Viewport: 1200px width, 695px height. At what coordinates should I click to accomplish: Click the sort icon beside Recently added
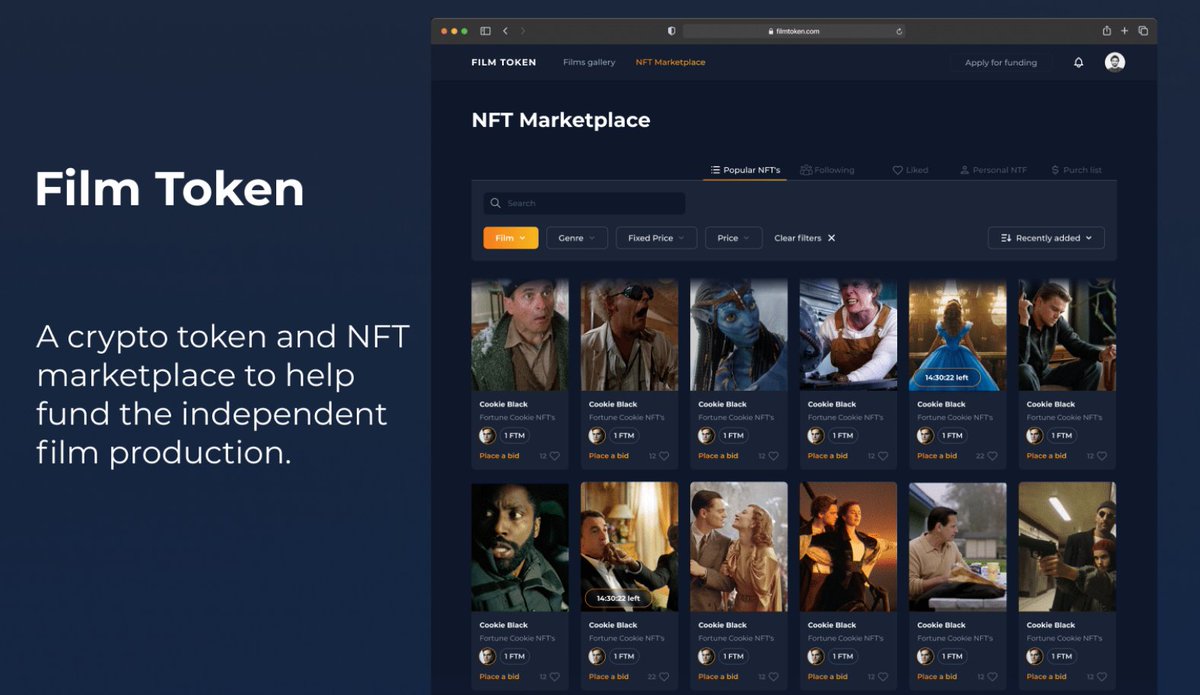point(1005,238)
